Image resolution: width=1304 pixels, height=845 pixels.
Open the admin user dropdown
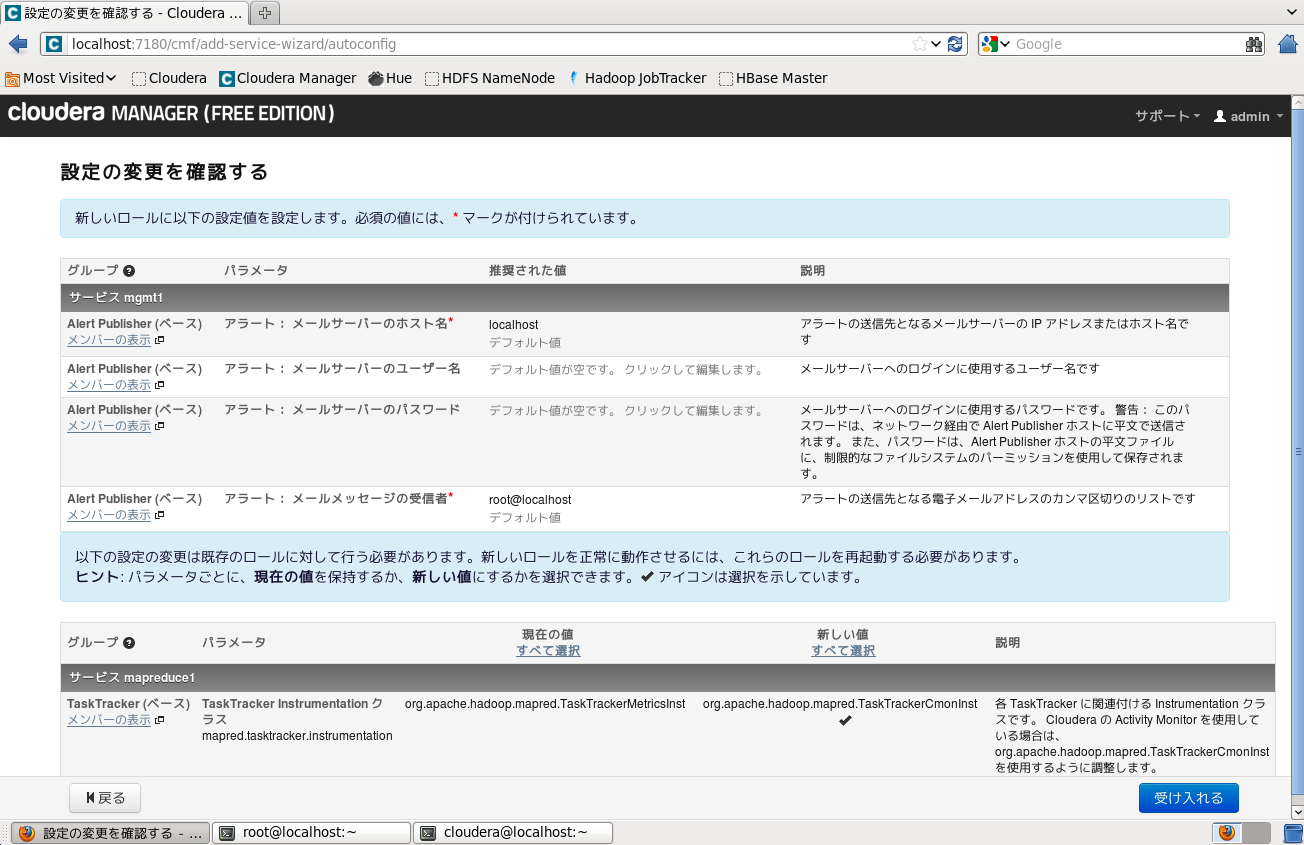tap(1248, 116)
